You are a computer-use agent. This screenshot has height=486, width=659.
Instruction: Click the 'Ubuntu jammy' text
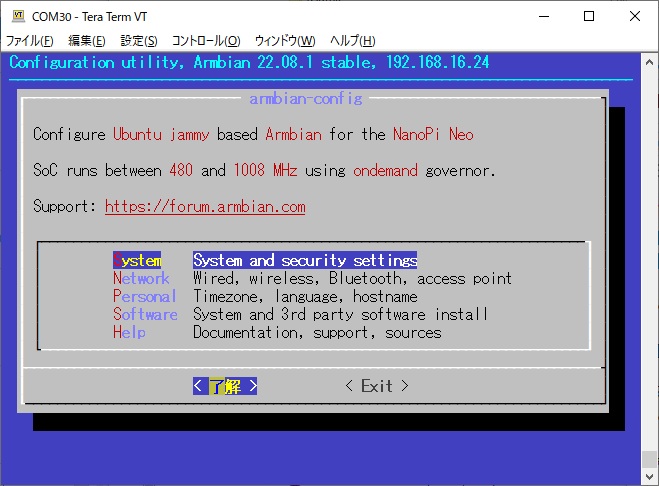tap(161, 134)
